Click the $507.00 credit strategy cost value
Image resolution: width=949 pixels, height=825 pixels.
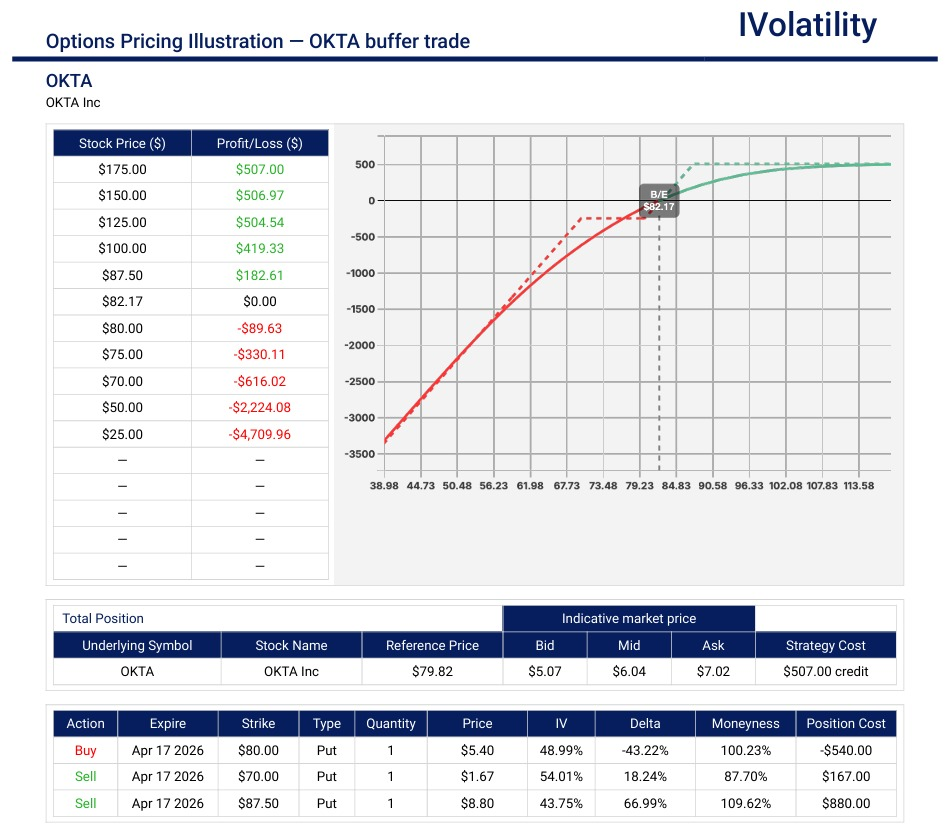click(x=825, y=671)
